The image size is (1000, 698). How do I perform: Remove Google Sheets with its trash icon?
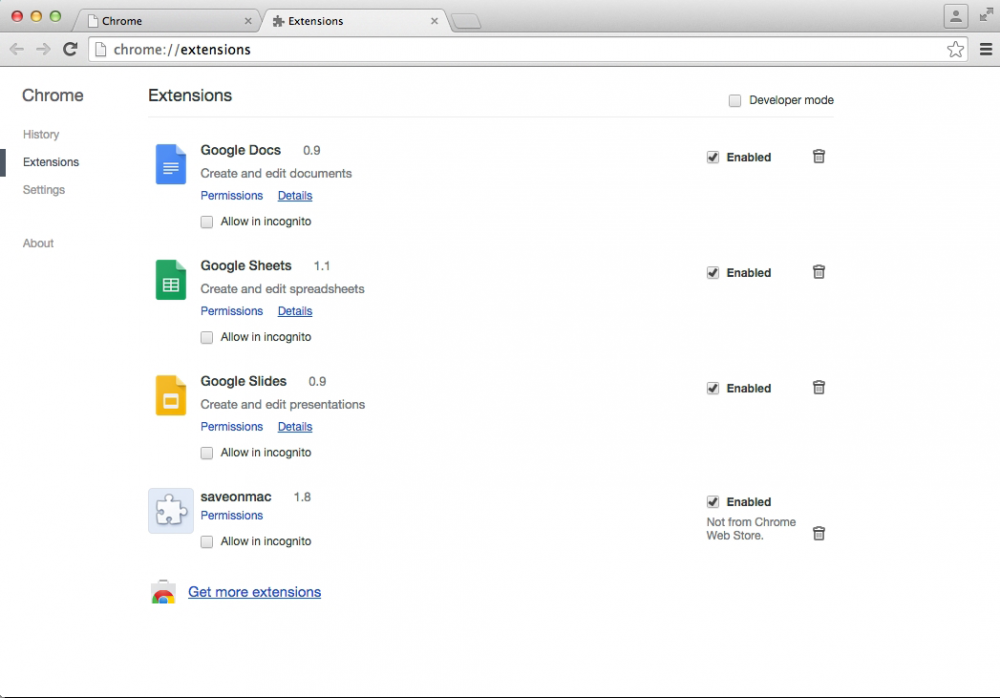819,272
